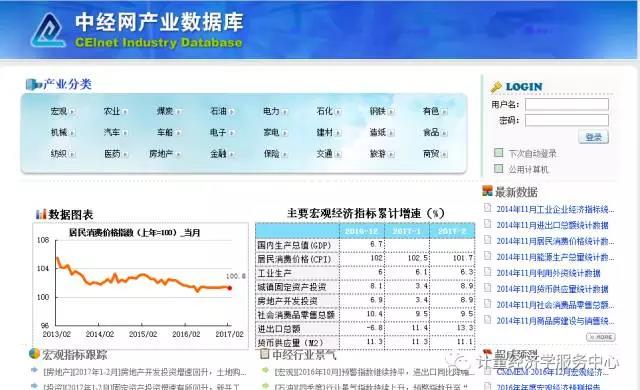The image size is (640, 390).
Task: Click arrow icon next to 食品 category
Action: pos(444,133)
